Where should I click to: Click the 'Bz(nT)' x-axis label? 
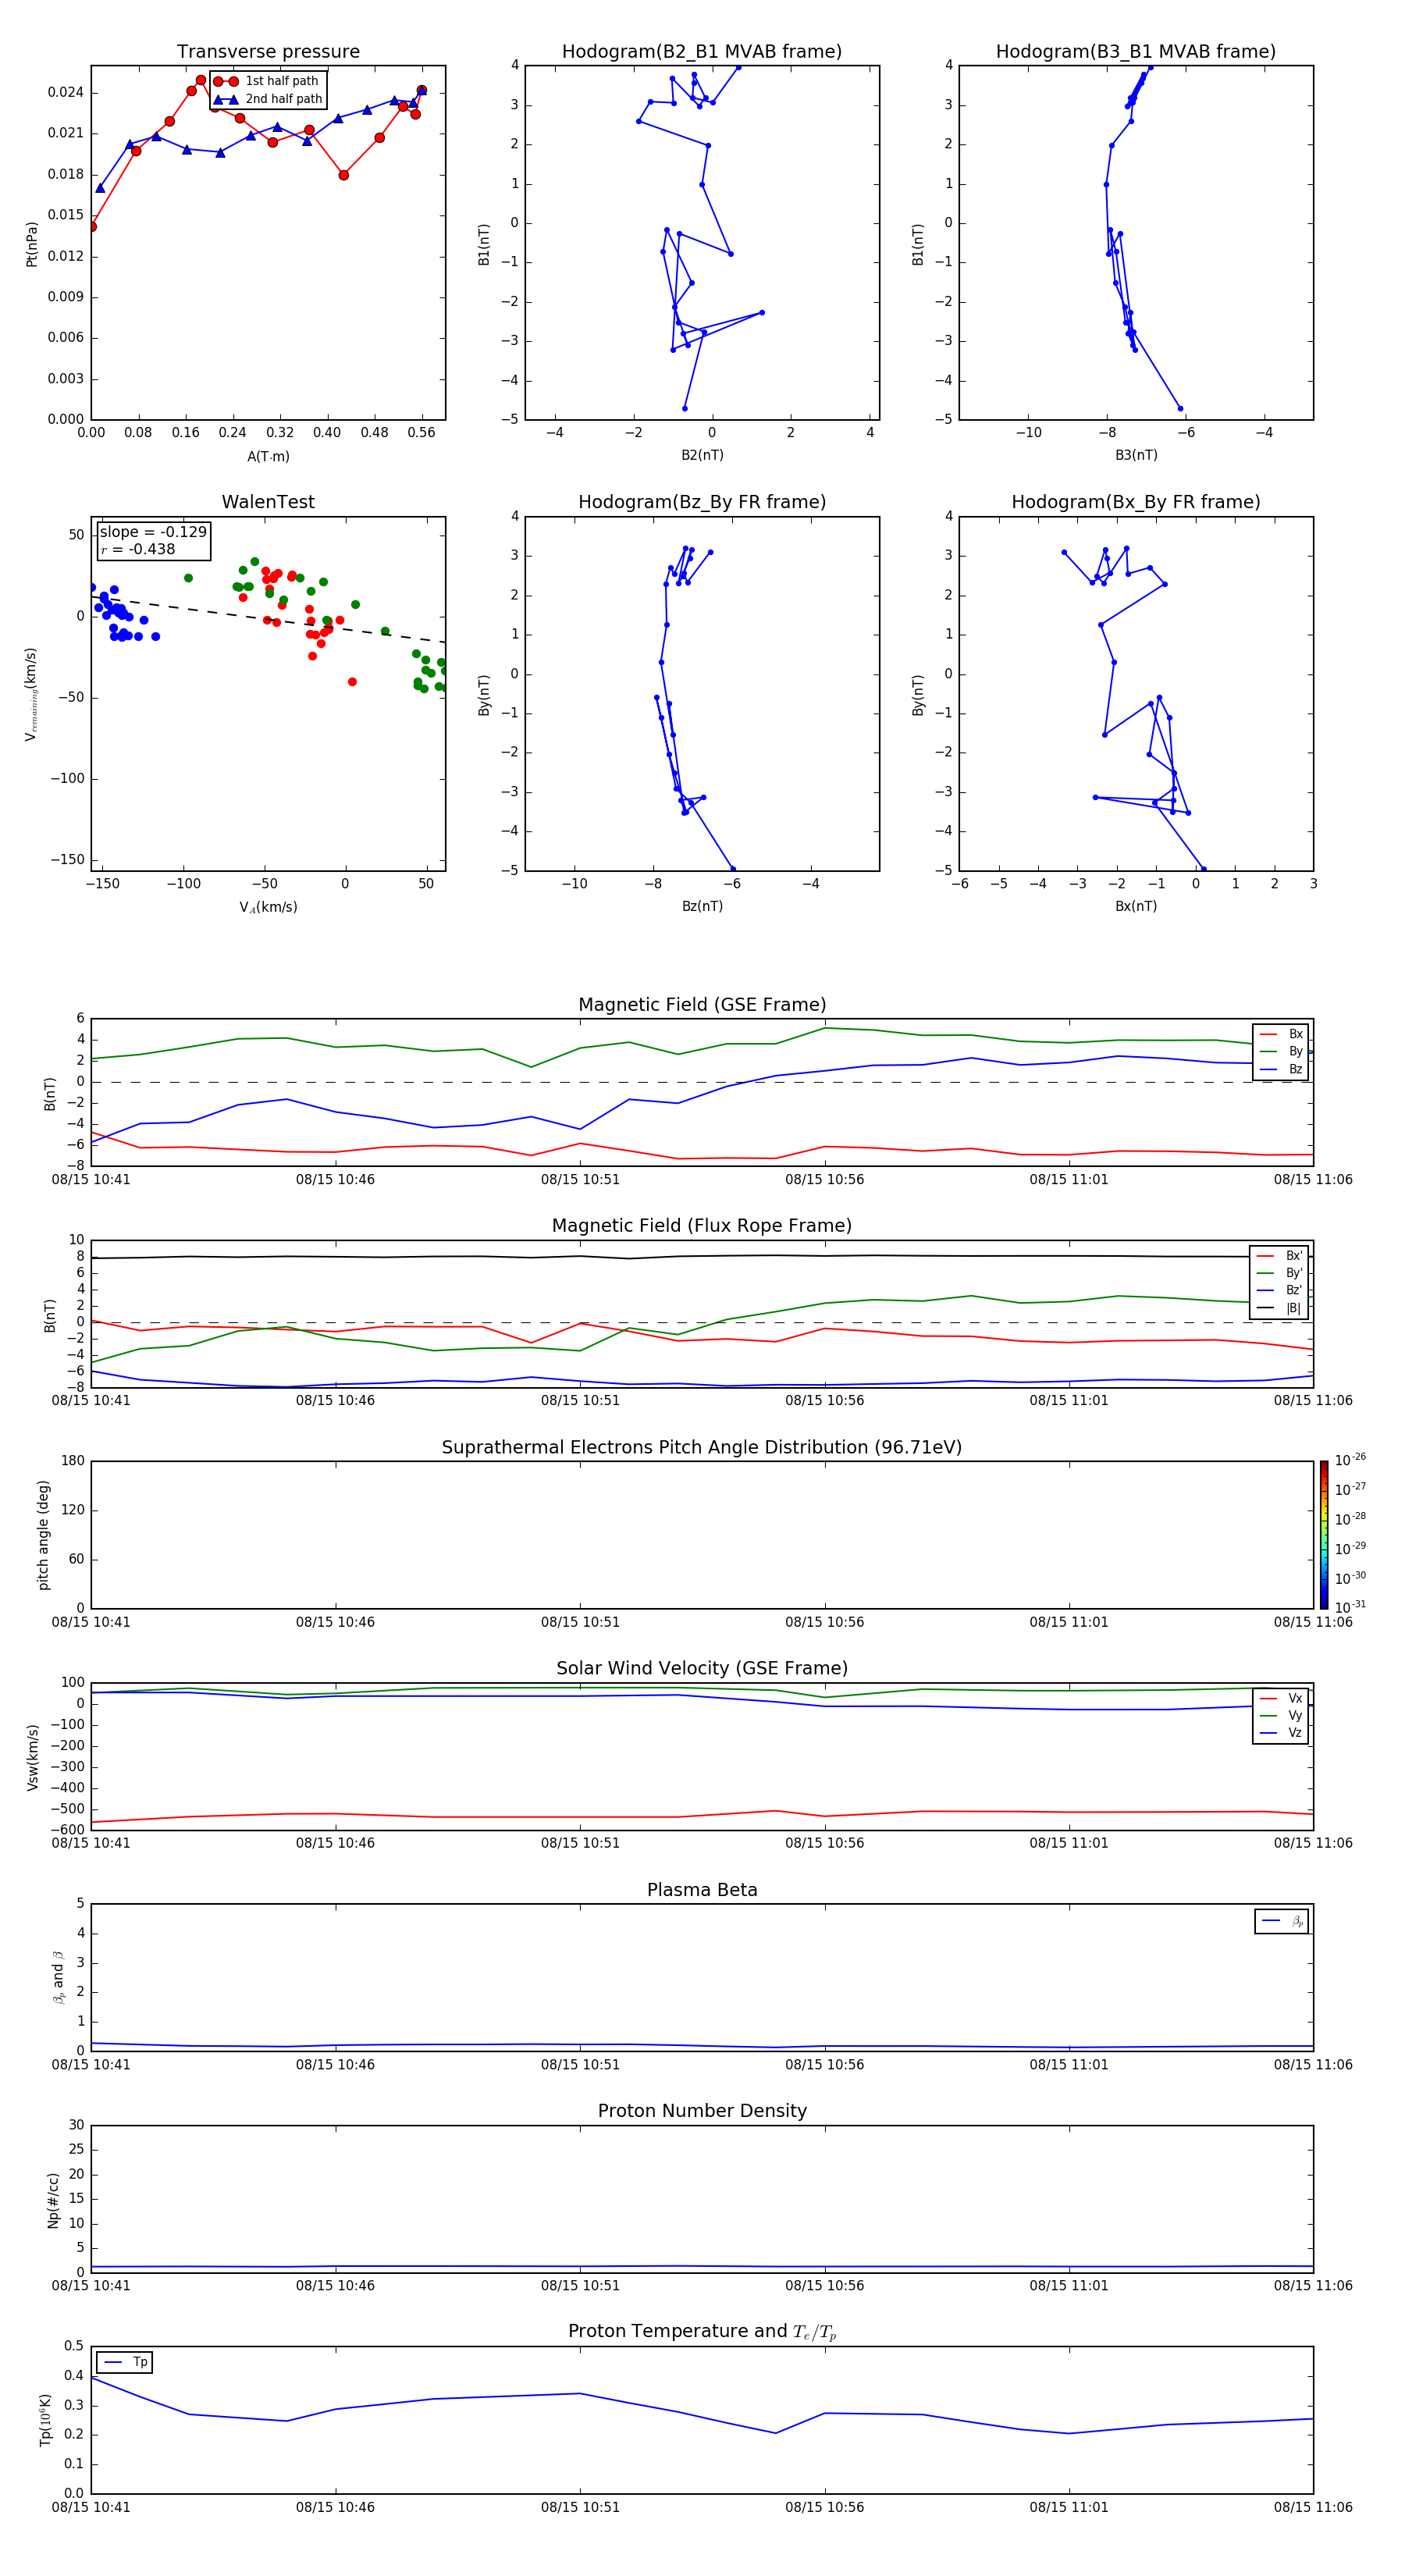(x=702, y=906)
